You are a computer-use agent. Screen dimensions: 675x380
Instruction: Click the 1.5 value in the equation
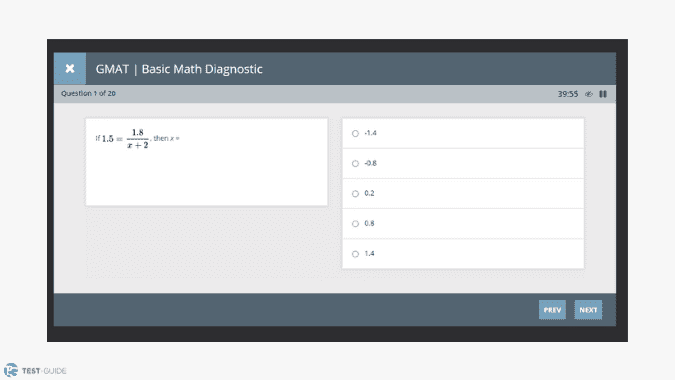click(108, 139)
